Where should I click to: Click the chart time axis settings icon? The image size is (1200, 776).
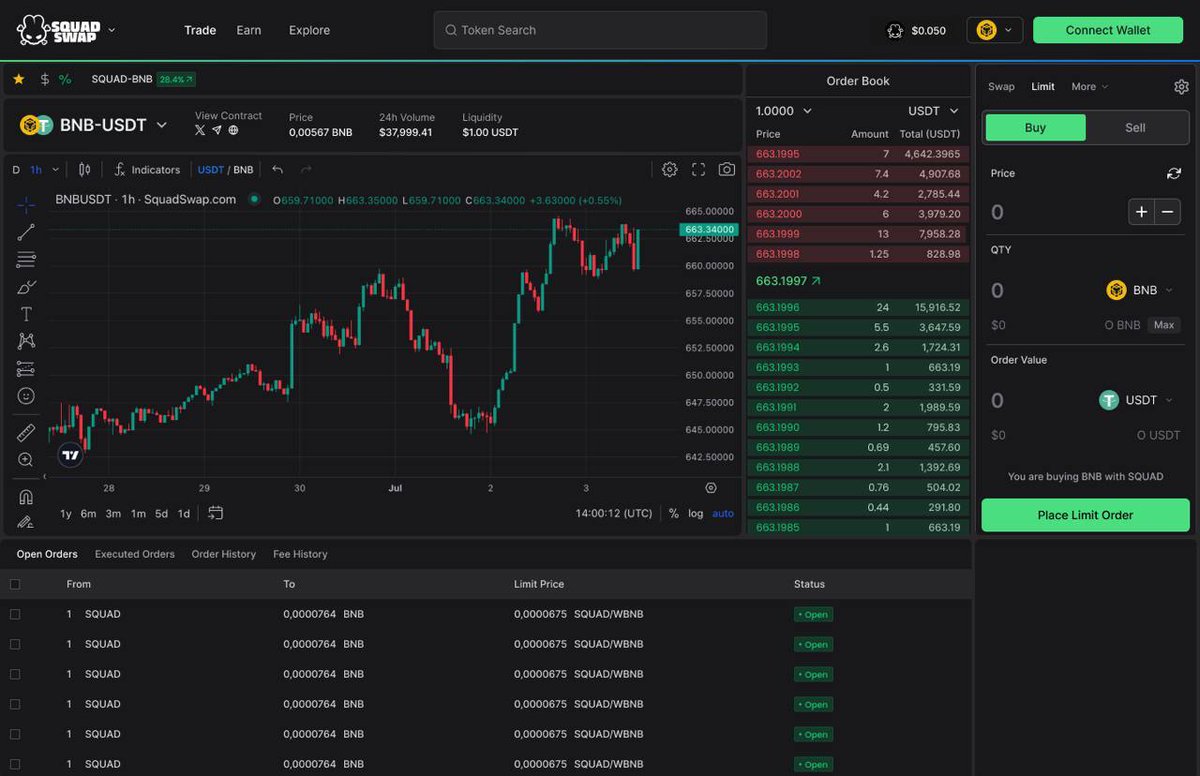pyautogui.click(x=711, y=488)
